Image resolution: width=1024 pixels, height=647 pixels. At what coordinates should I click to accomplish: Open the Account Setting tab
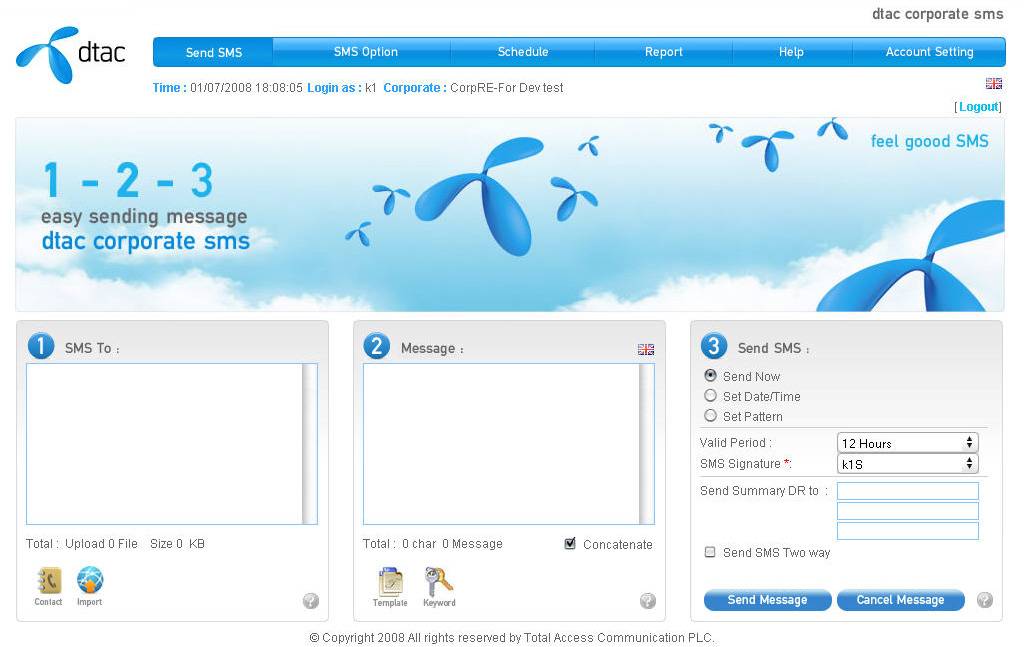[929, 52]
